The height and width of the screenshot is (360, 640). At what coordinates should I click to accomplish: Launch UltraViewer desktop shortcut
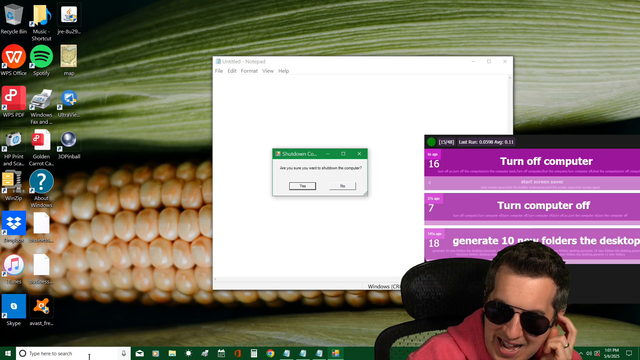(x=69, y=102)
